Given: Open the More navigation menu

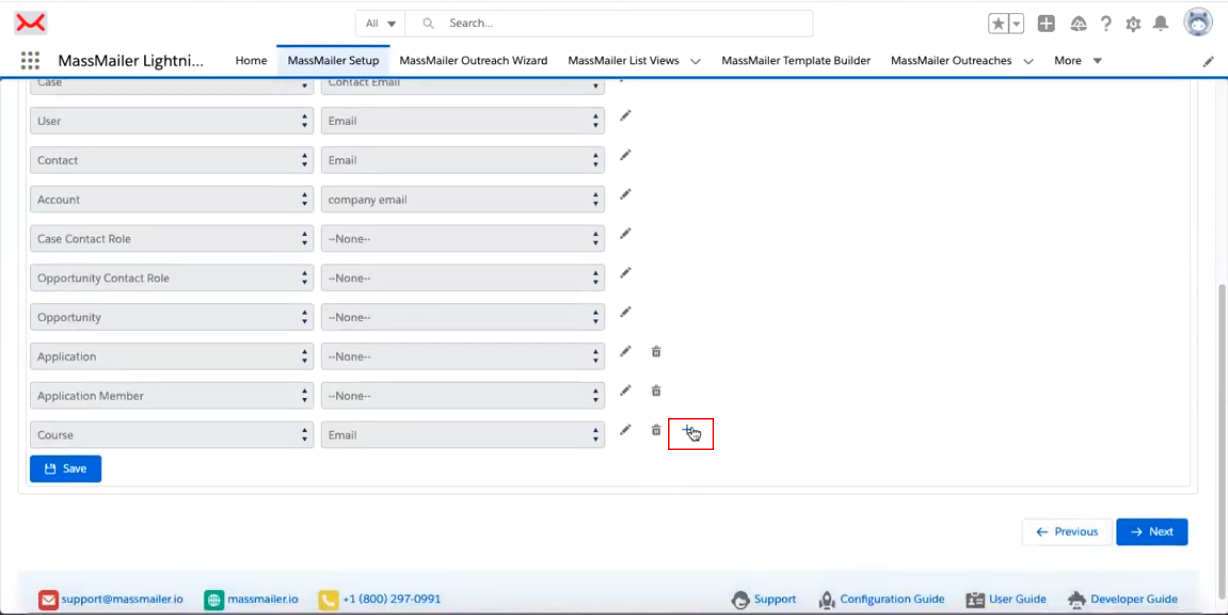Looking at the screenshot, I should (1078, 60).
